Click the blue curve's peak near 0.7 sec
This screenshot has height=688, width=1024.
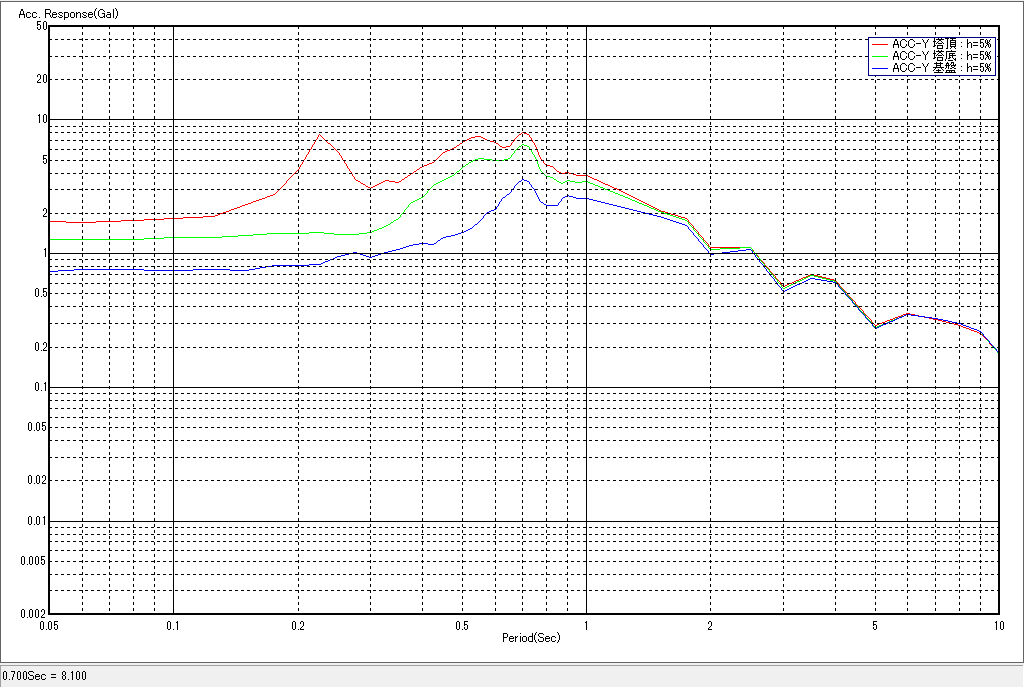pyautogui.click(x=523, y=180)
